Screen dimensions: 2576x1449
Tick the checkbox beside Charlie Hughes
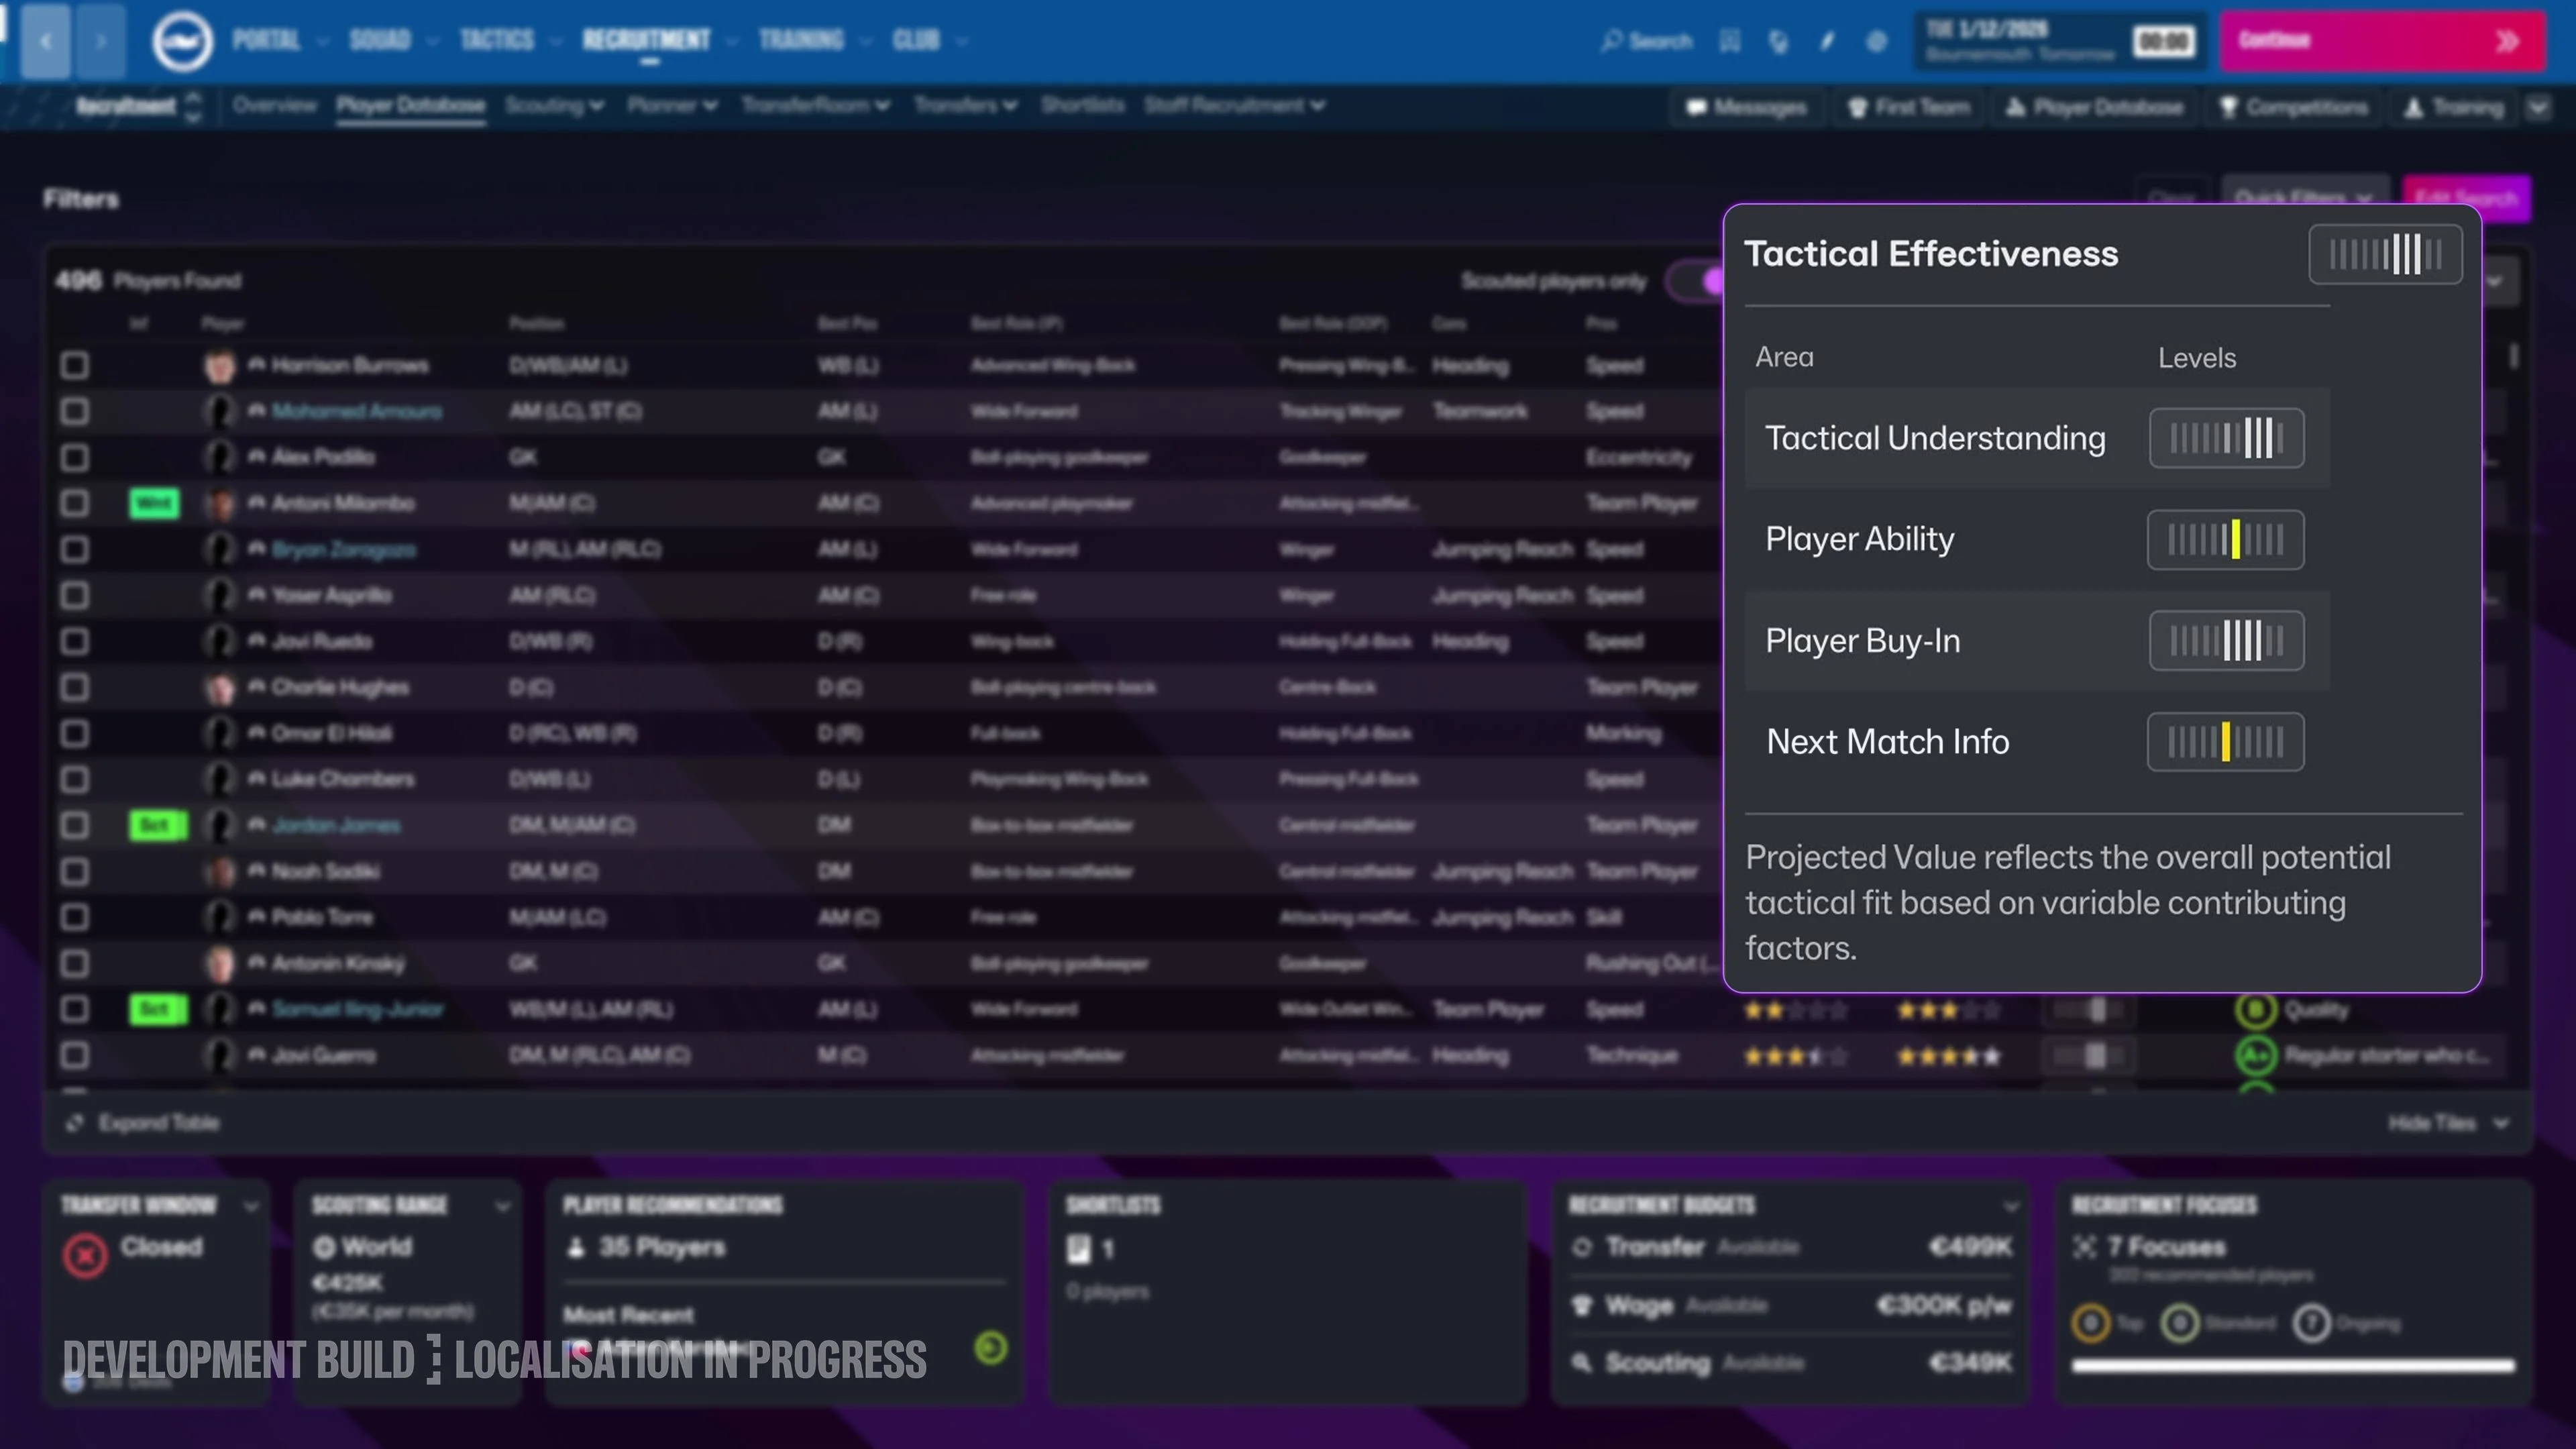(74, 687)
